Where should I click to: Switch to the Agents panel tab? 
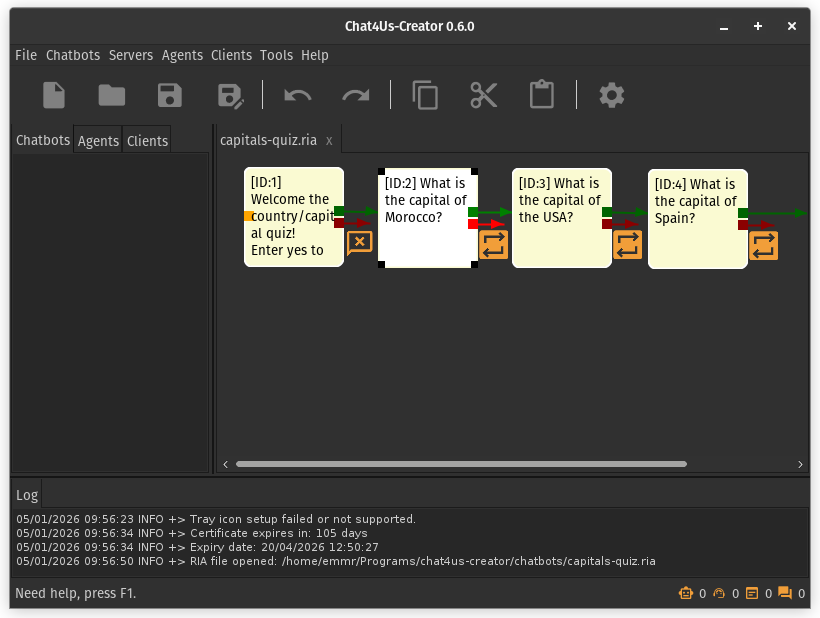pyautogui.click(x=98, y=141)
